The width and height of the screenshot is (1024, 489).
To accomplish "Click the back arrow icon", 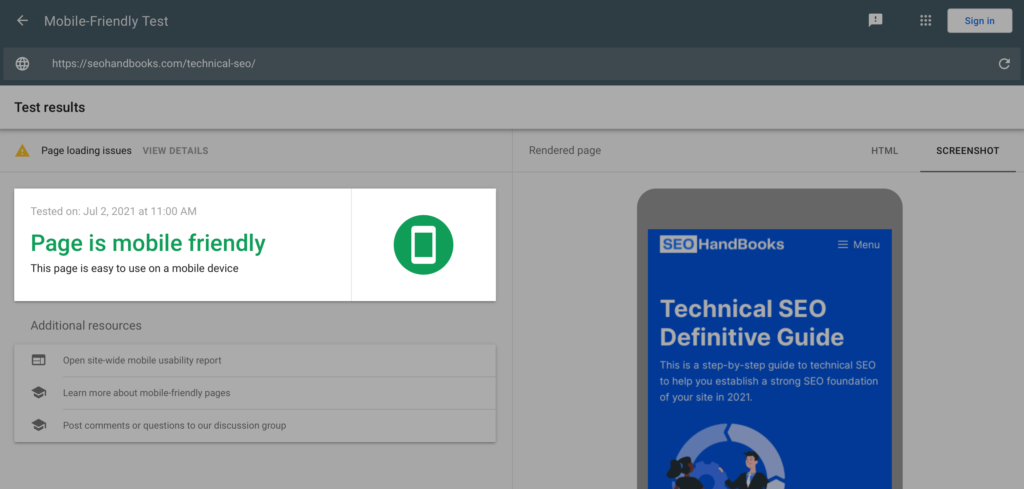I will click(22, 21).
